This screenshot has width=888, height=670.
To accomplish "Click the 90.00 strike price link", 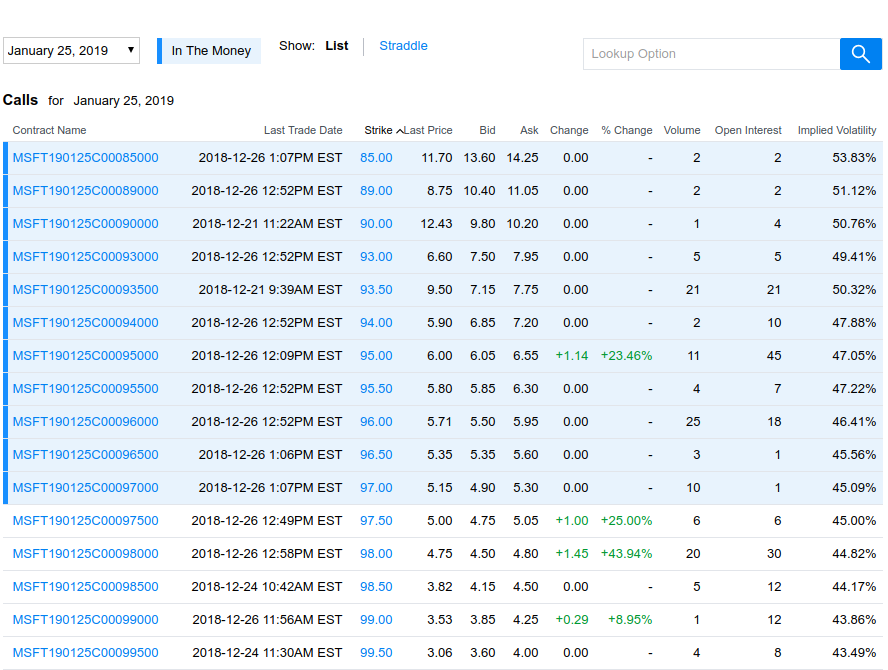I will 376,224.
